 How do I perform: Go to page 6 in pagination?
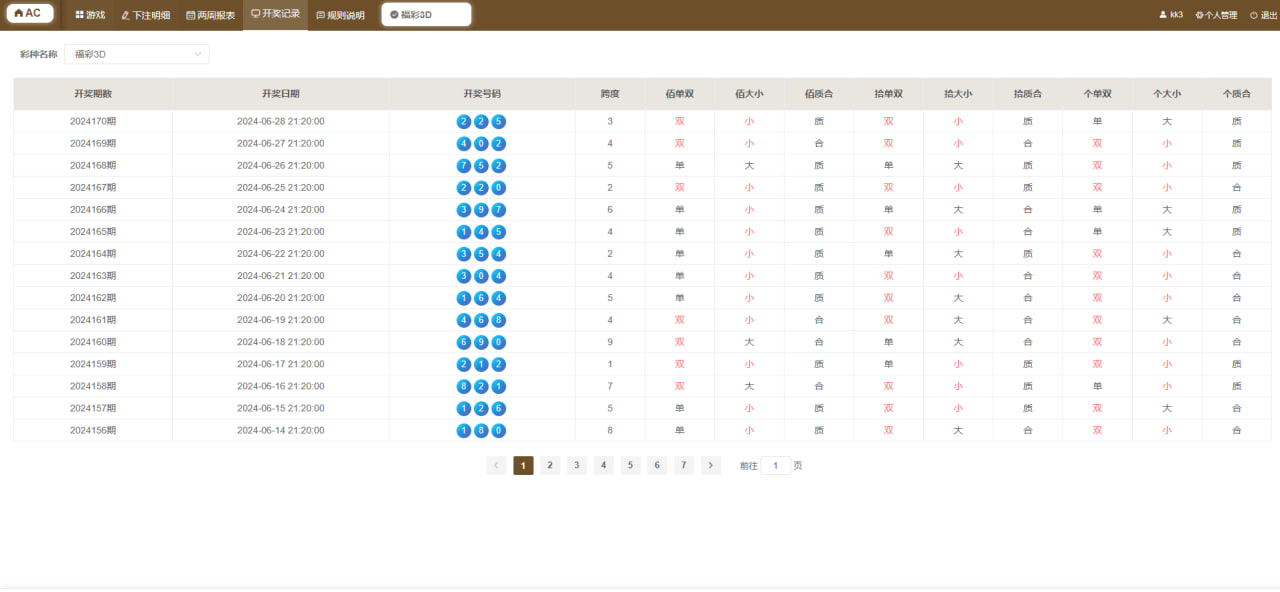click(657, 465)
